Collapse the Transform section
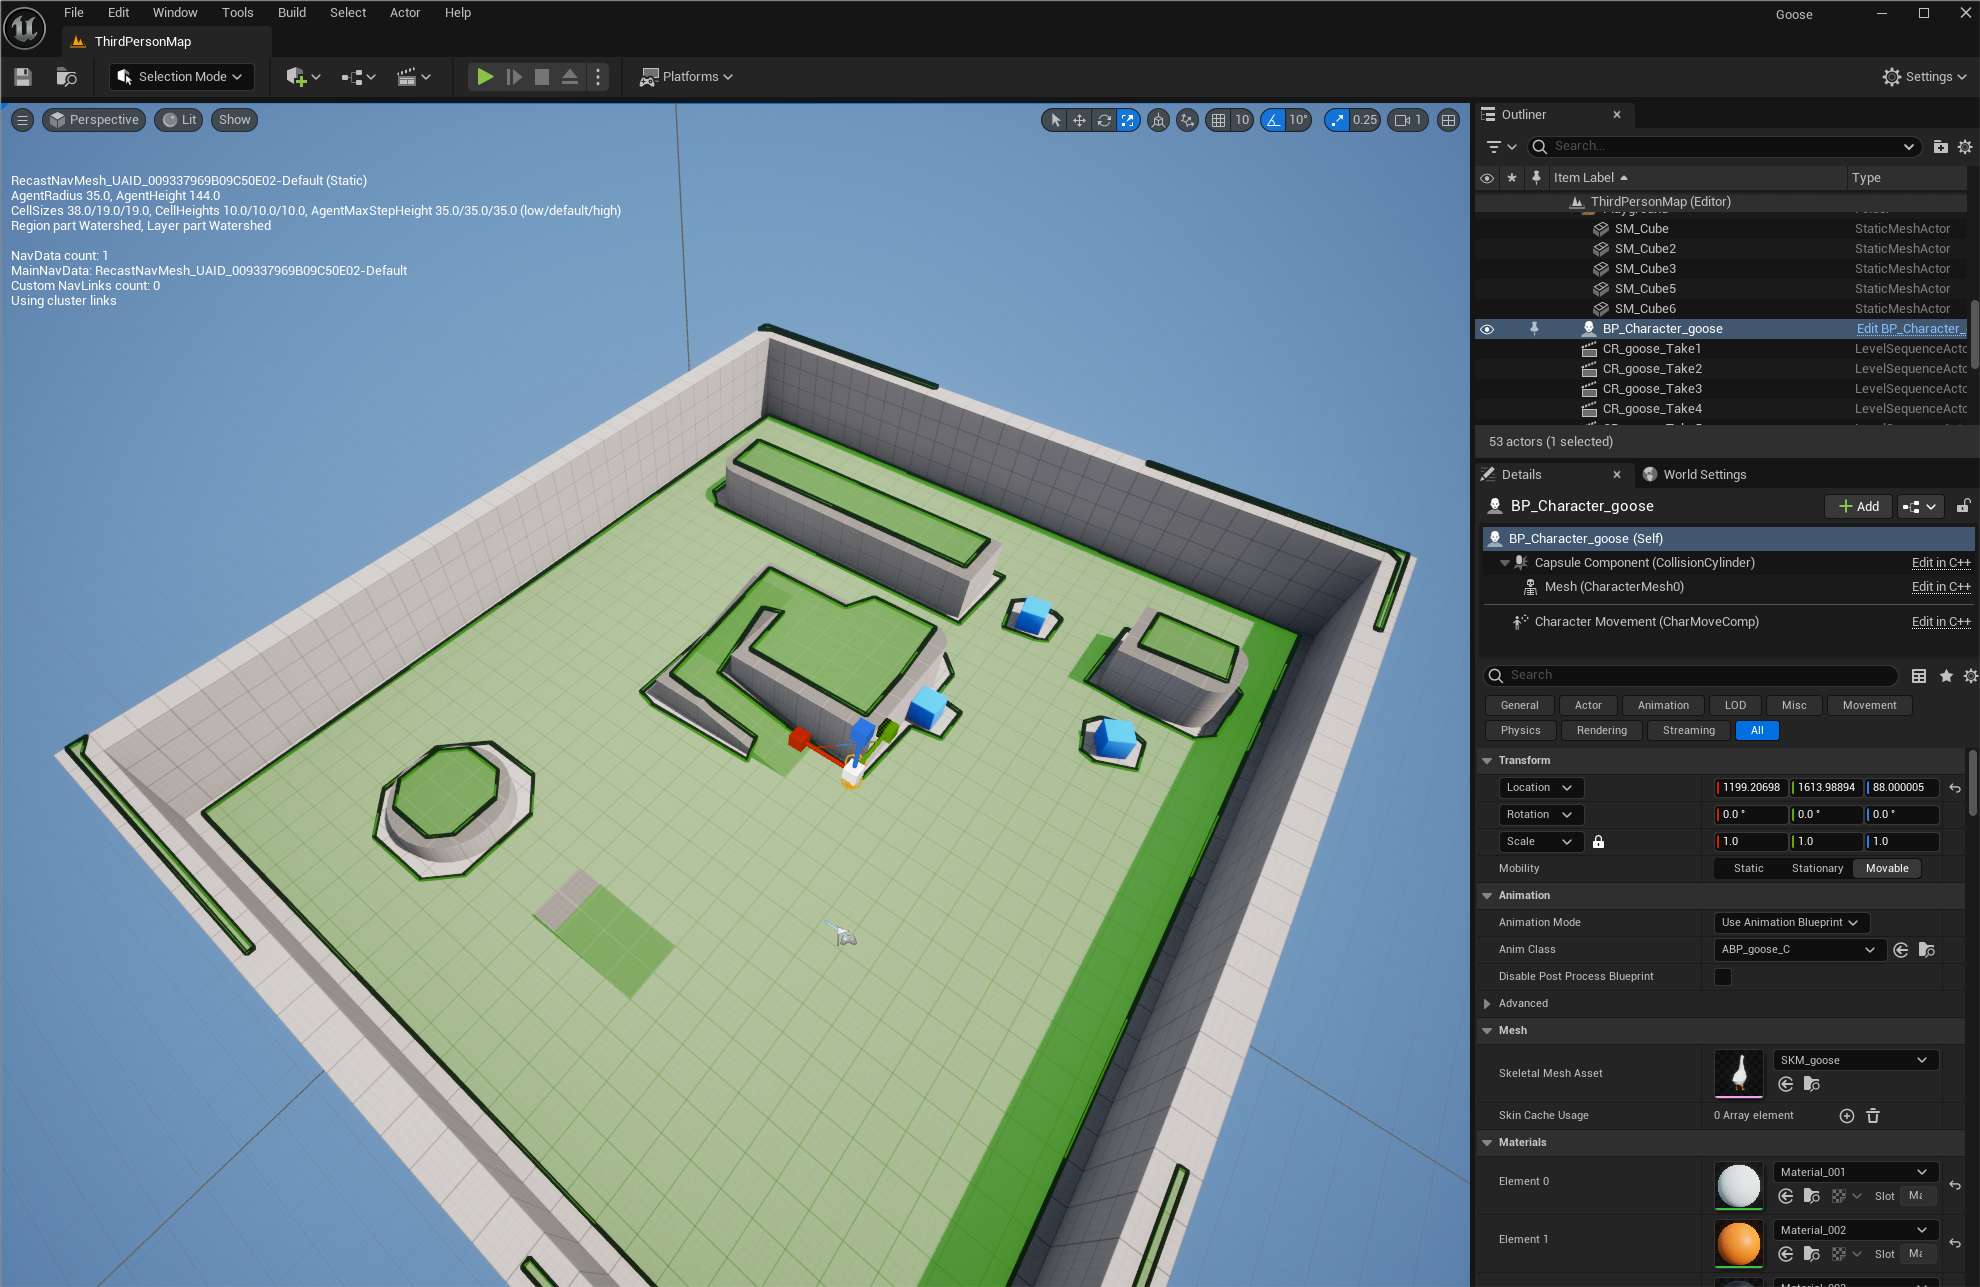Viewport: 1980px width, 1287px height. (1487, 761)
